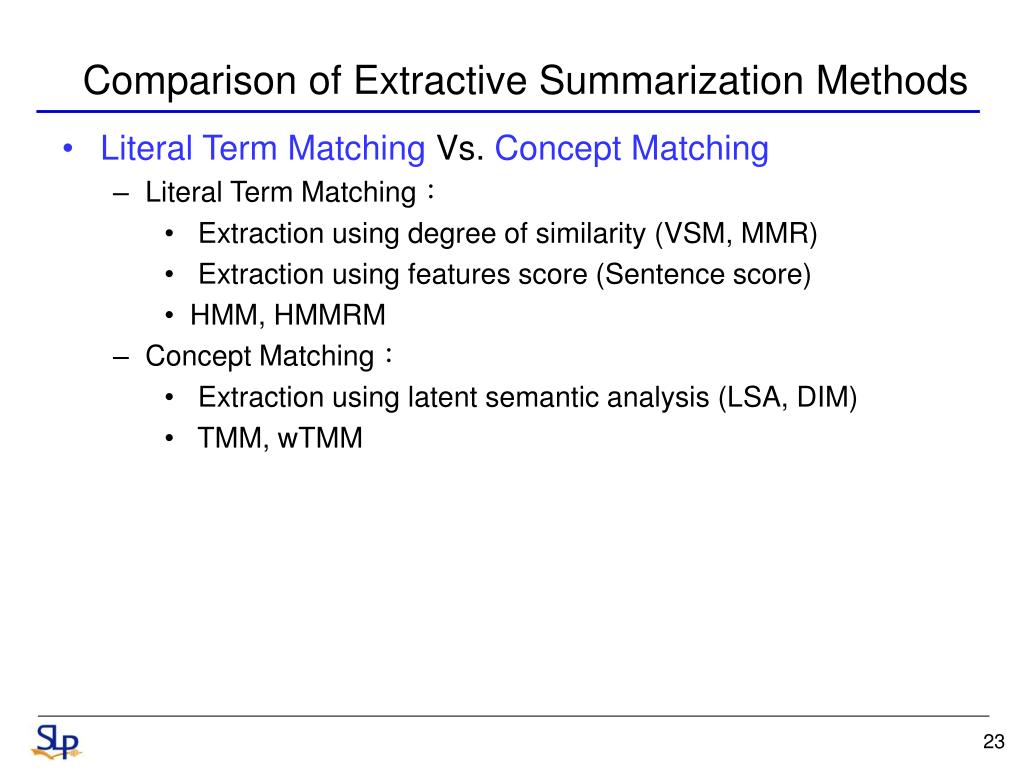
Task: Click the slide number 23
Action: (993, 742)
